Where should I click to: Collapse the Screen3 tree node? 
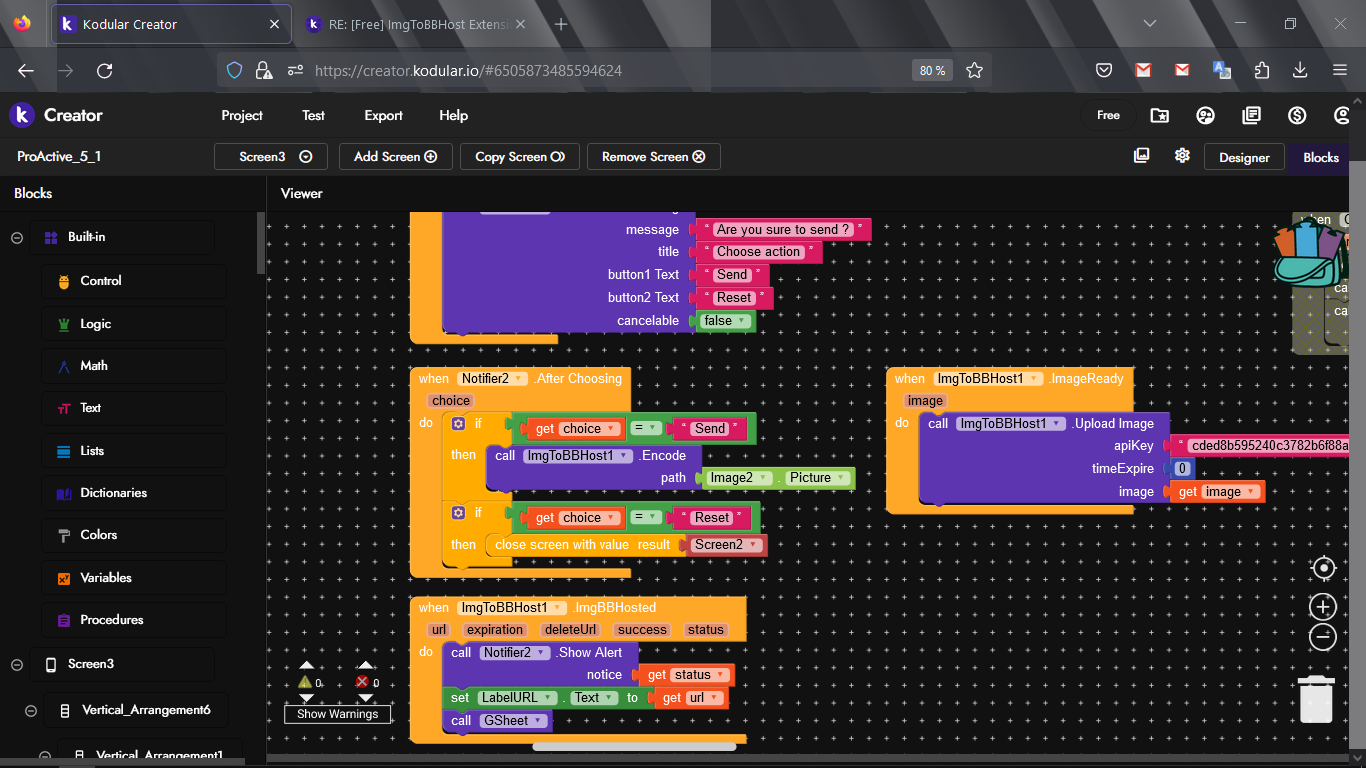17,665
